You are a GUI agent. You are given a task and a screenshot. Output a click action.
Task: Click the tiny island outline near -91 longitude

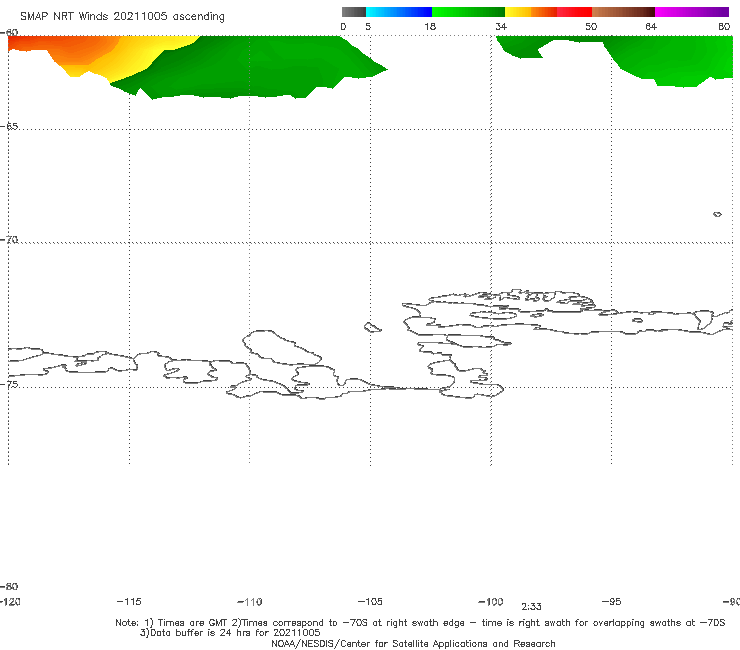pyautogui.click(x=717, y=214)
